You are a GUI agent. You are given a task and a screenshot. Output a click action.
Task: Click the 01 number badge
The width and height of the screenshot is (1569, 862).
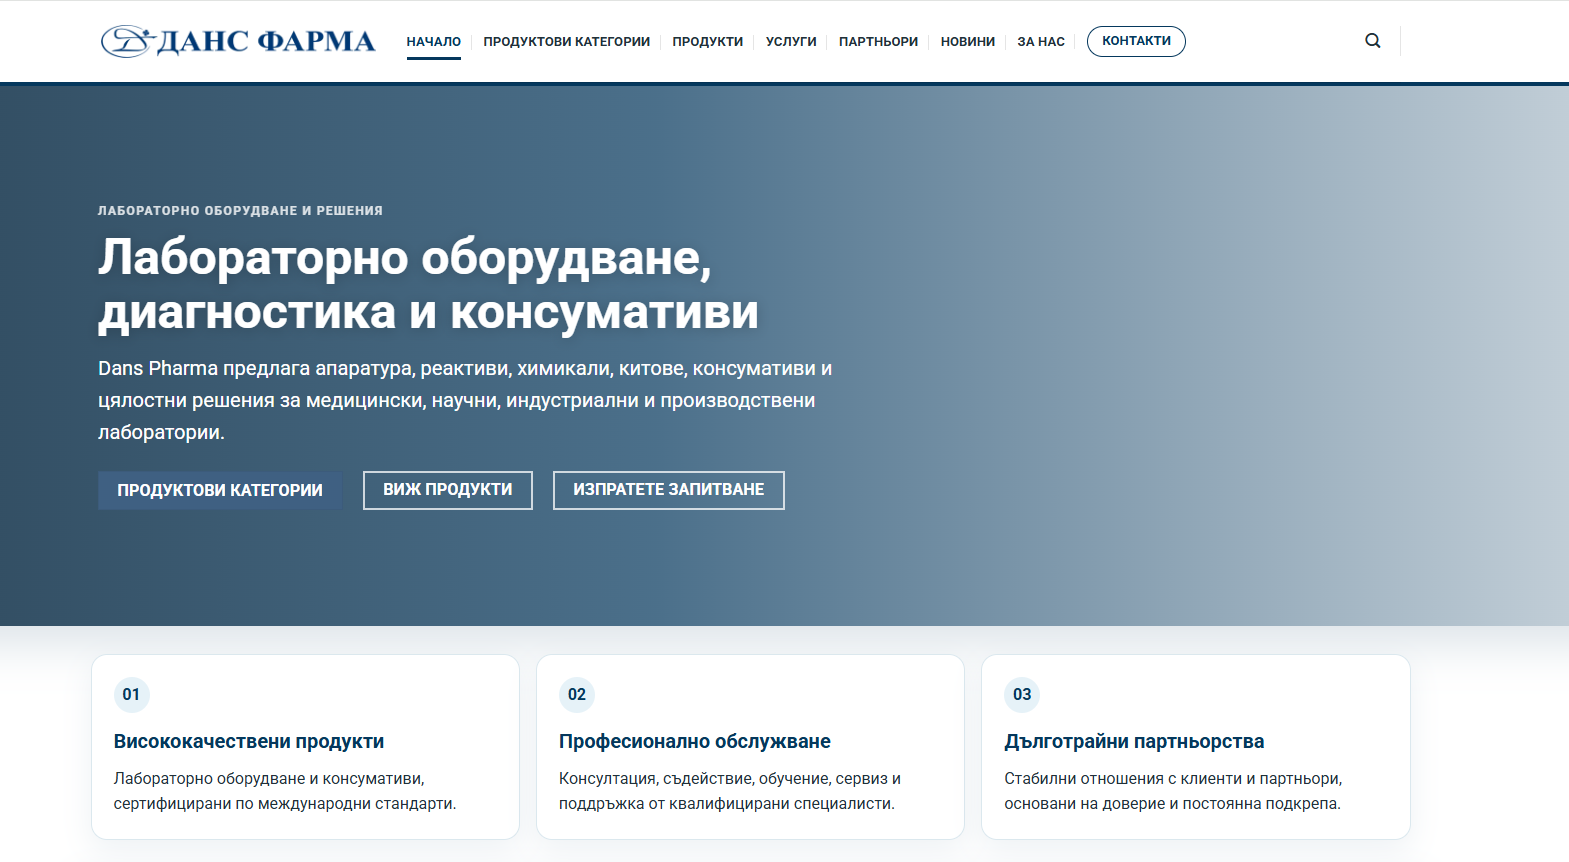(x=131, y=694)
